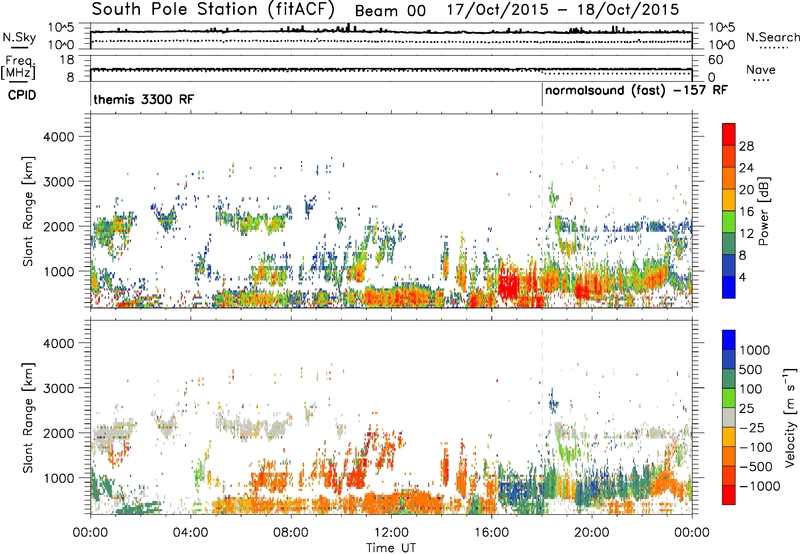Click the '1000' range tick in velocity panel
Viewport: 800px width, 554px height.
click(58, 478)
